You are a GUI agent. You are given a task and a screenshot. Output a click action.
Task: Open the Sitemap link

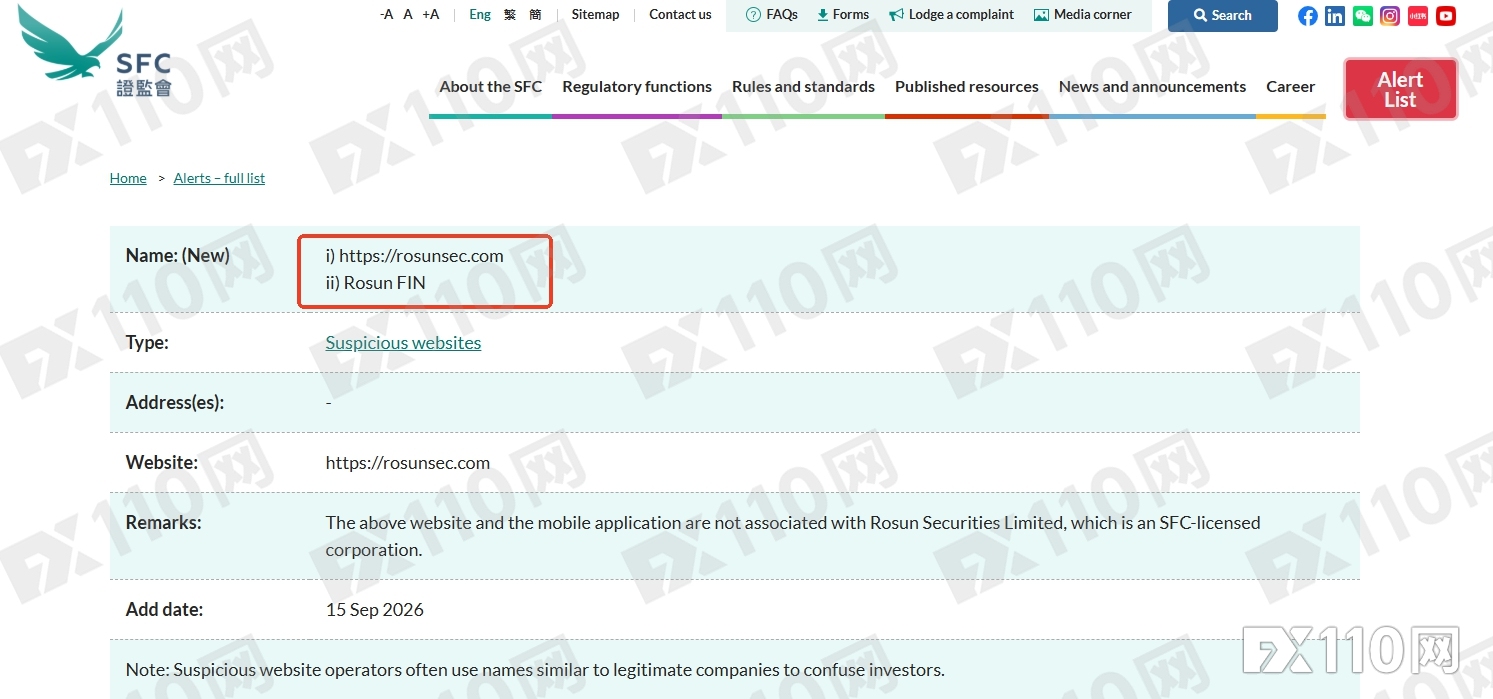pos(596,14)
